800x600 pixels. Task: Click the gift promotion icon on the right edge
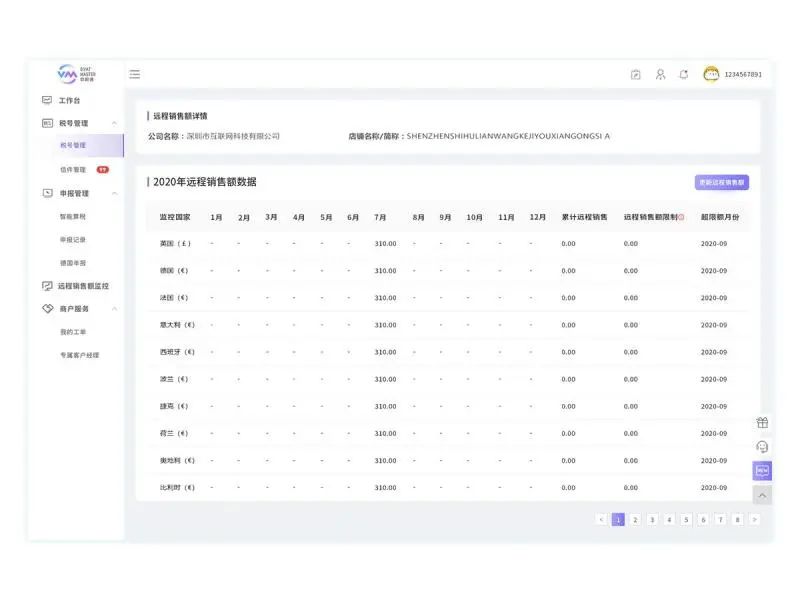[762, 422]
